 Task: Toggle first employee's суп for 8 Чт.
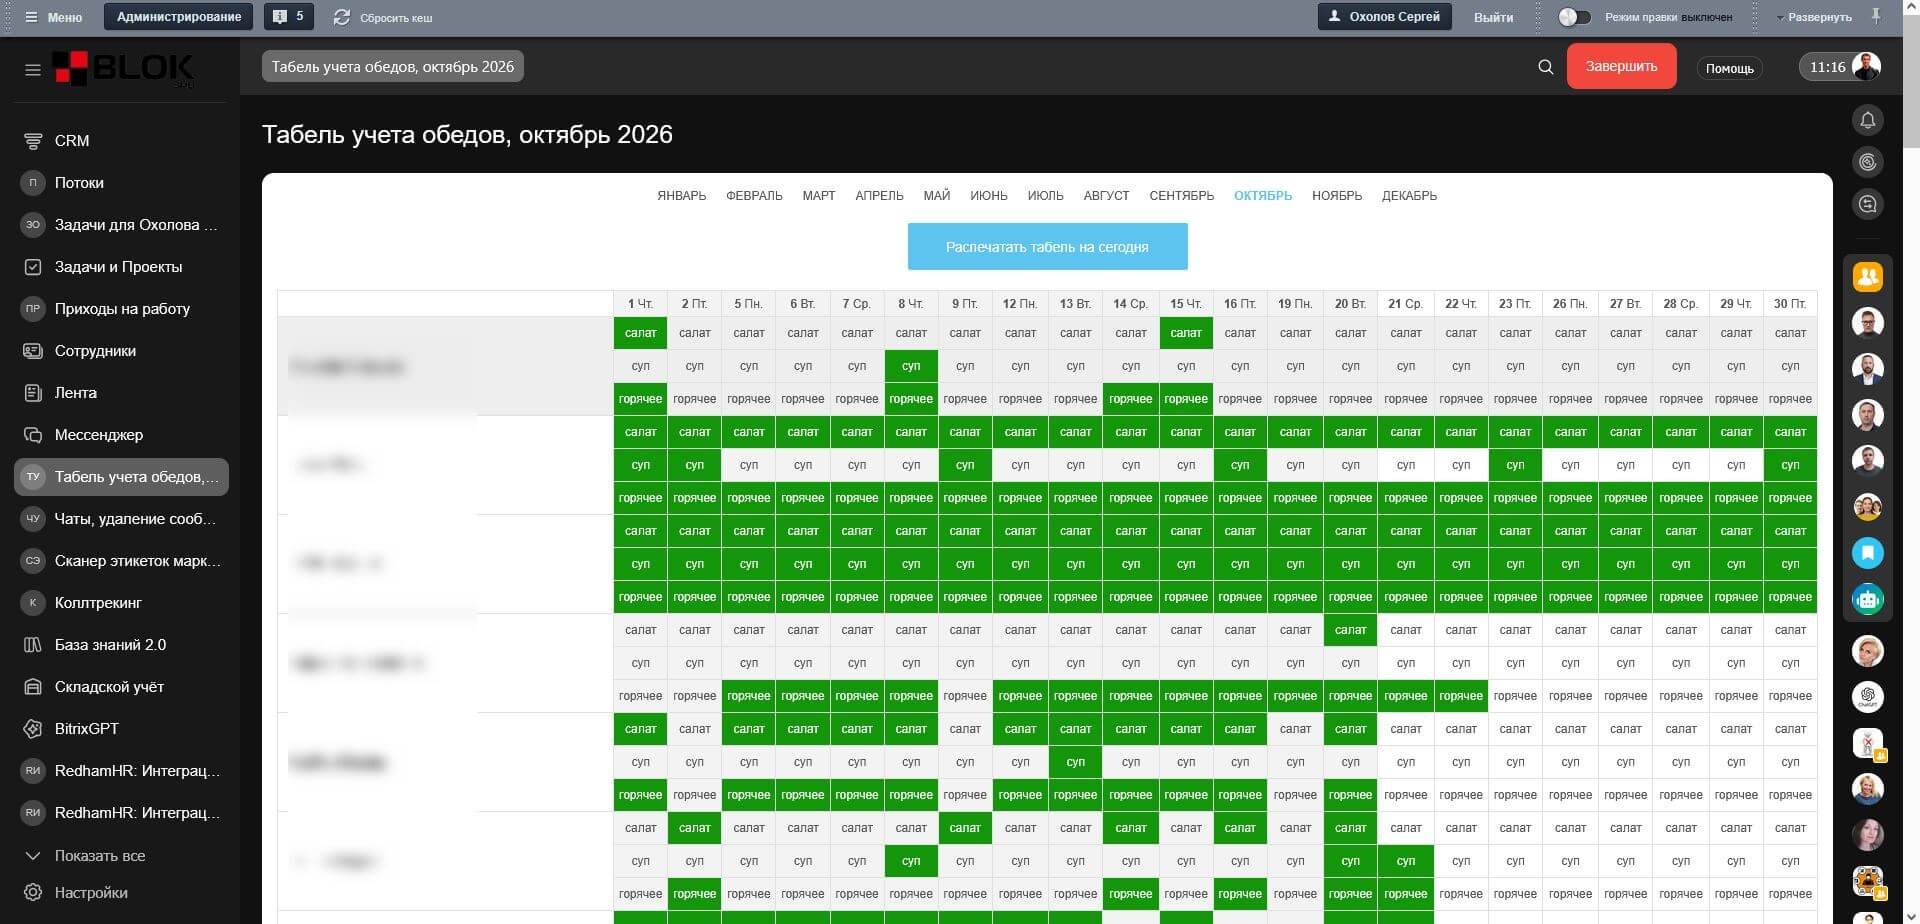911,366
